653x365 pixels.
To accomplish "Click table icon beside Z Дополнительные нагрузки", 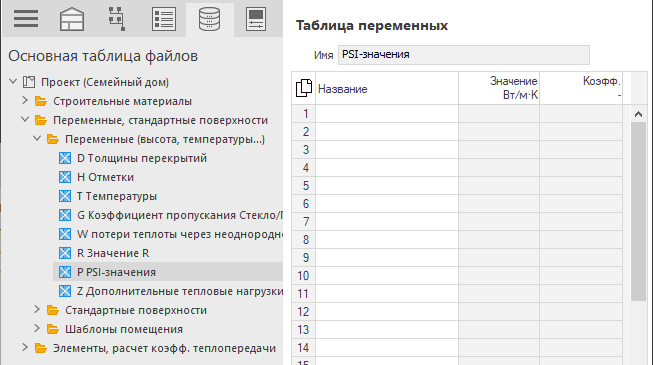I will tap(65, 291).
